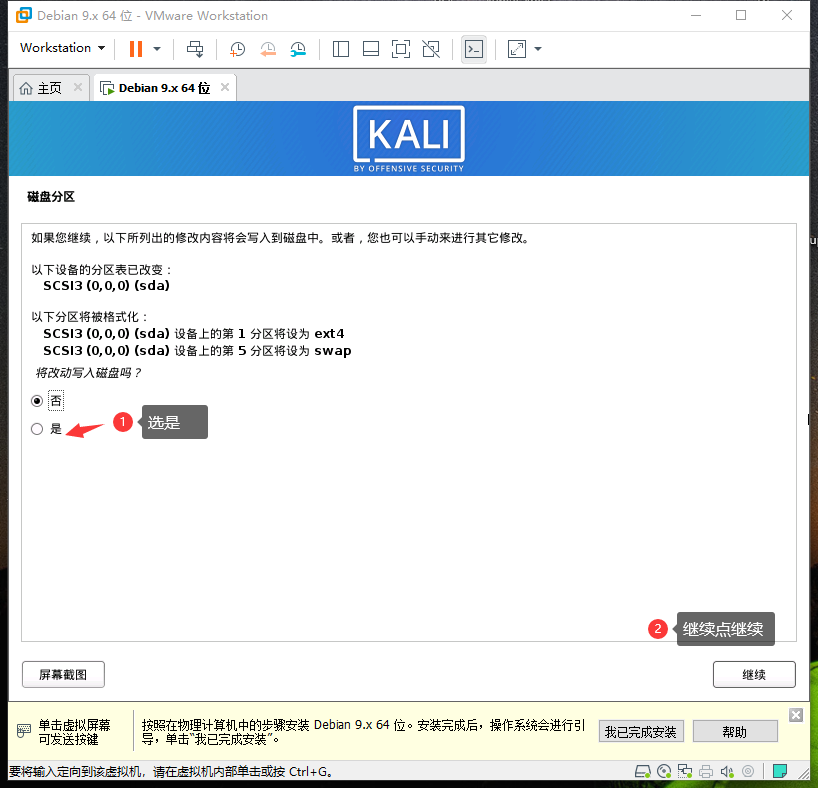Click the VMware logo in title bar
The height and width of the screenshot is (788, 818).
pyautogui.click(x=23, y=15)
